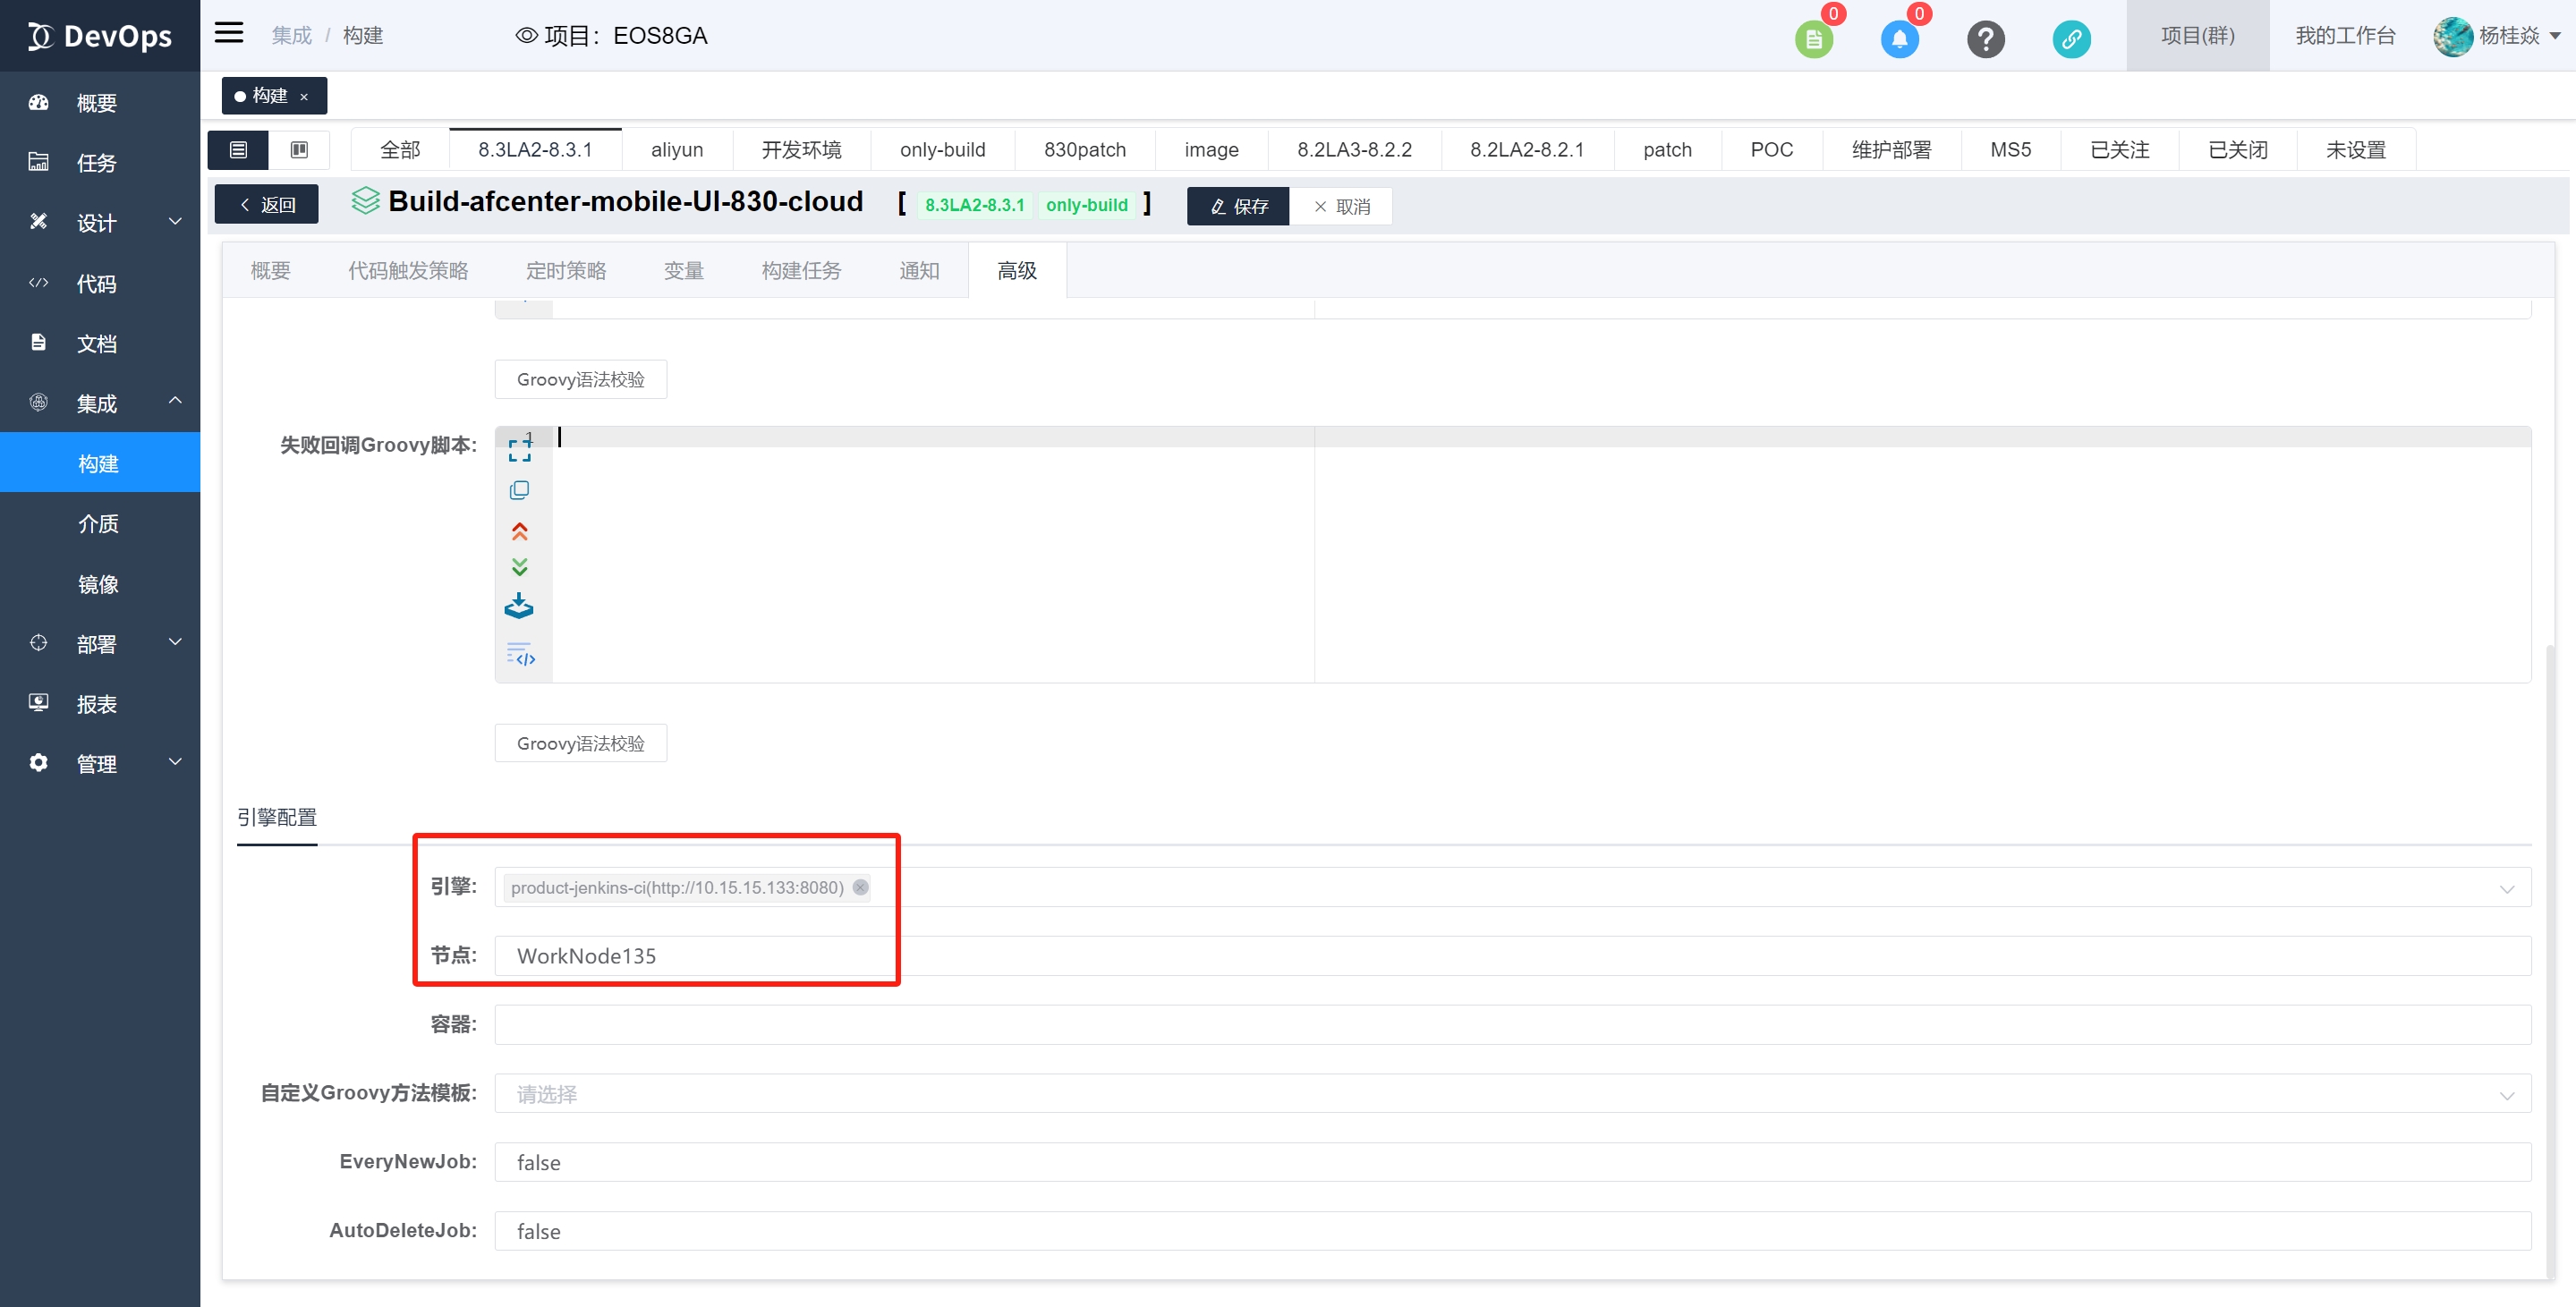Click the lower Groovy语法校验 button

tap(580, 743)
